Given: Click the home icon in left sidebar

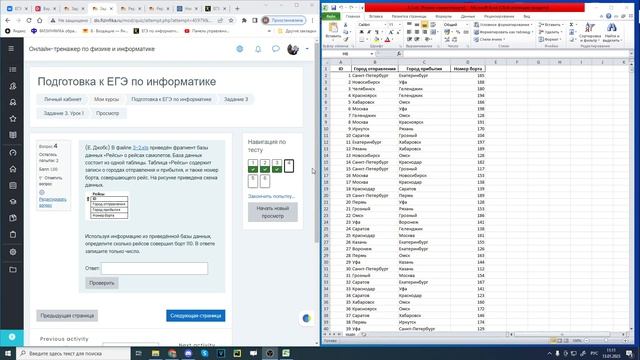Looking at the screenshot, I should (x=13, y=169).
